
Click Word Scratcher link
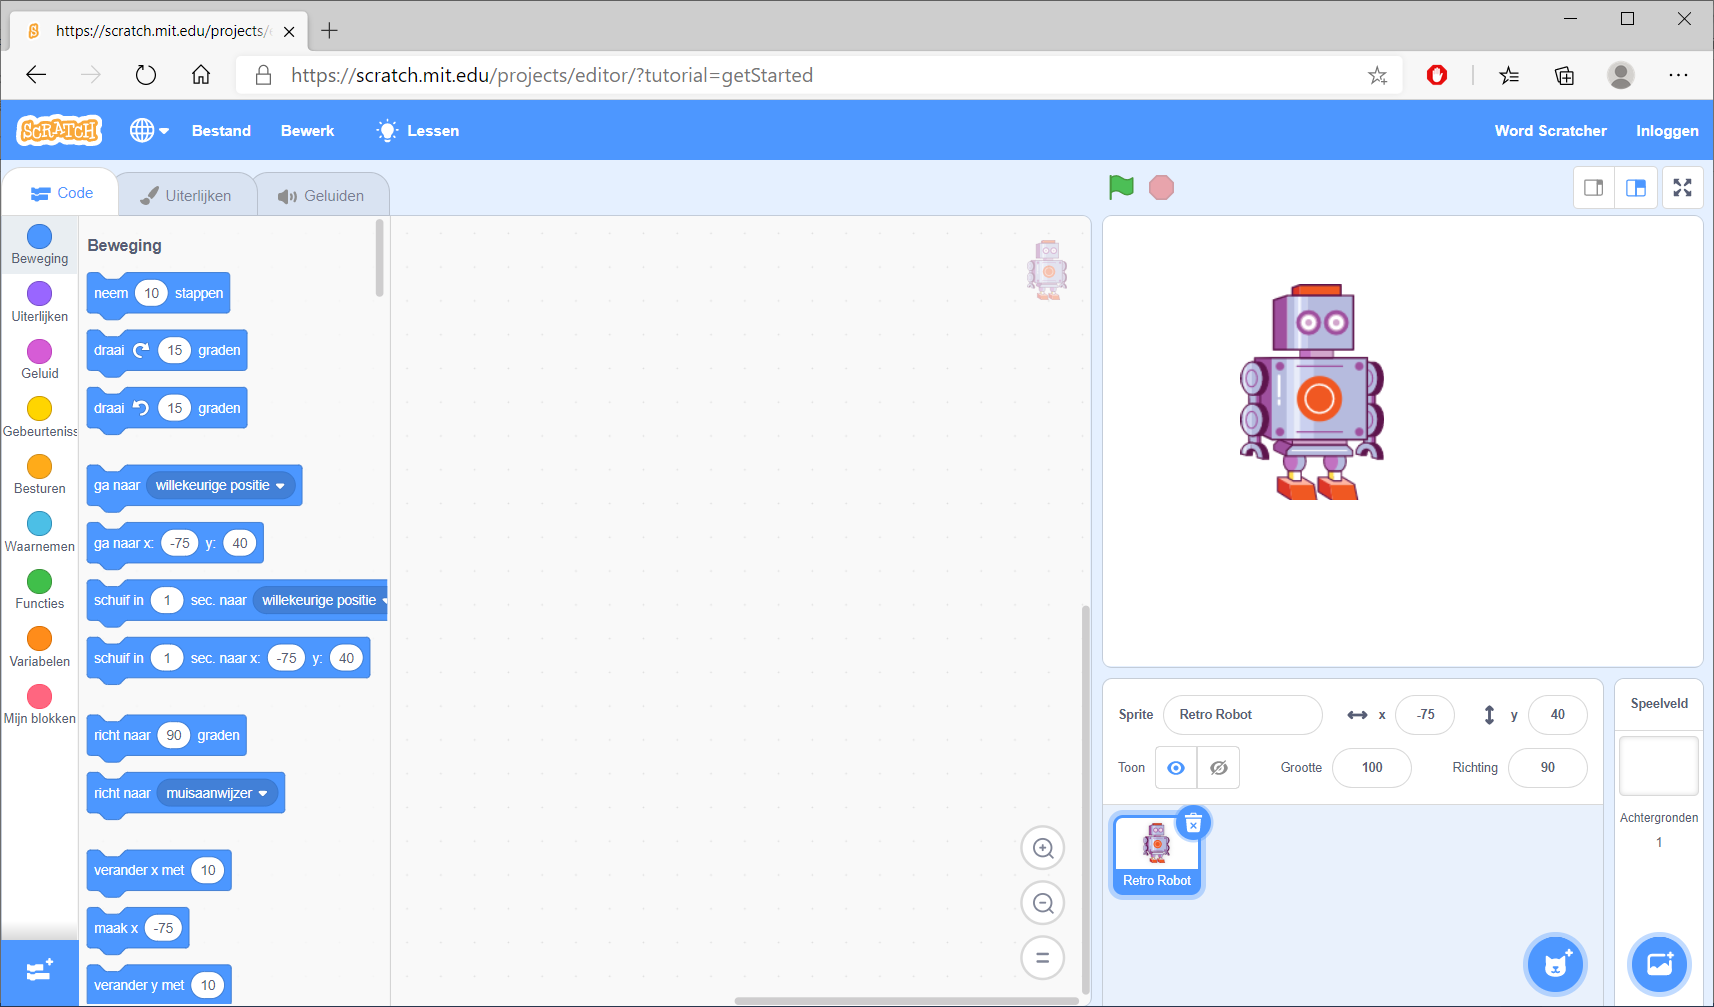coord(1550,131)
